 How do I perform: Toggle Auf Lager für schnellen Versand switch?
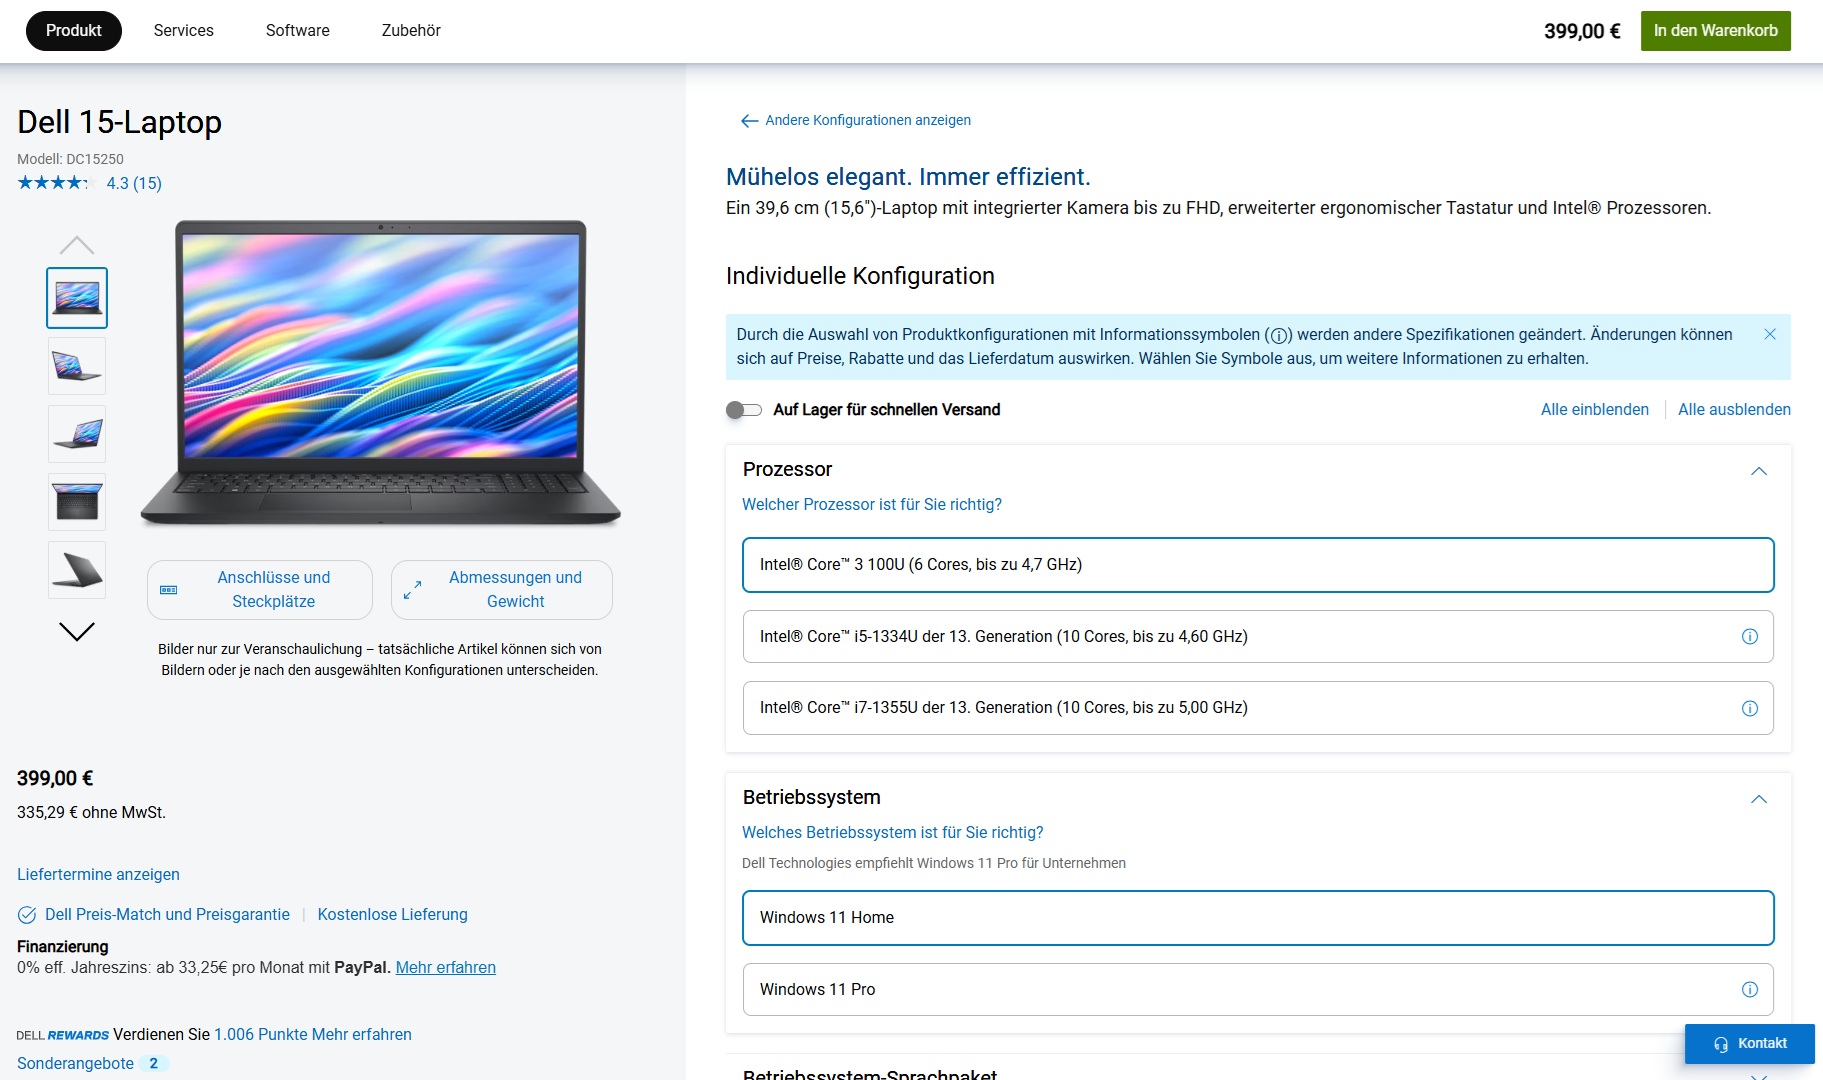[x=744, y=410]
